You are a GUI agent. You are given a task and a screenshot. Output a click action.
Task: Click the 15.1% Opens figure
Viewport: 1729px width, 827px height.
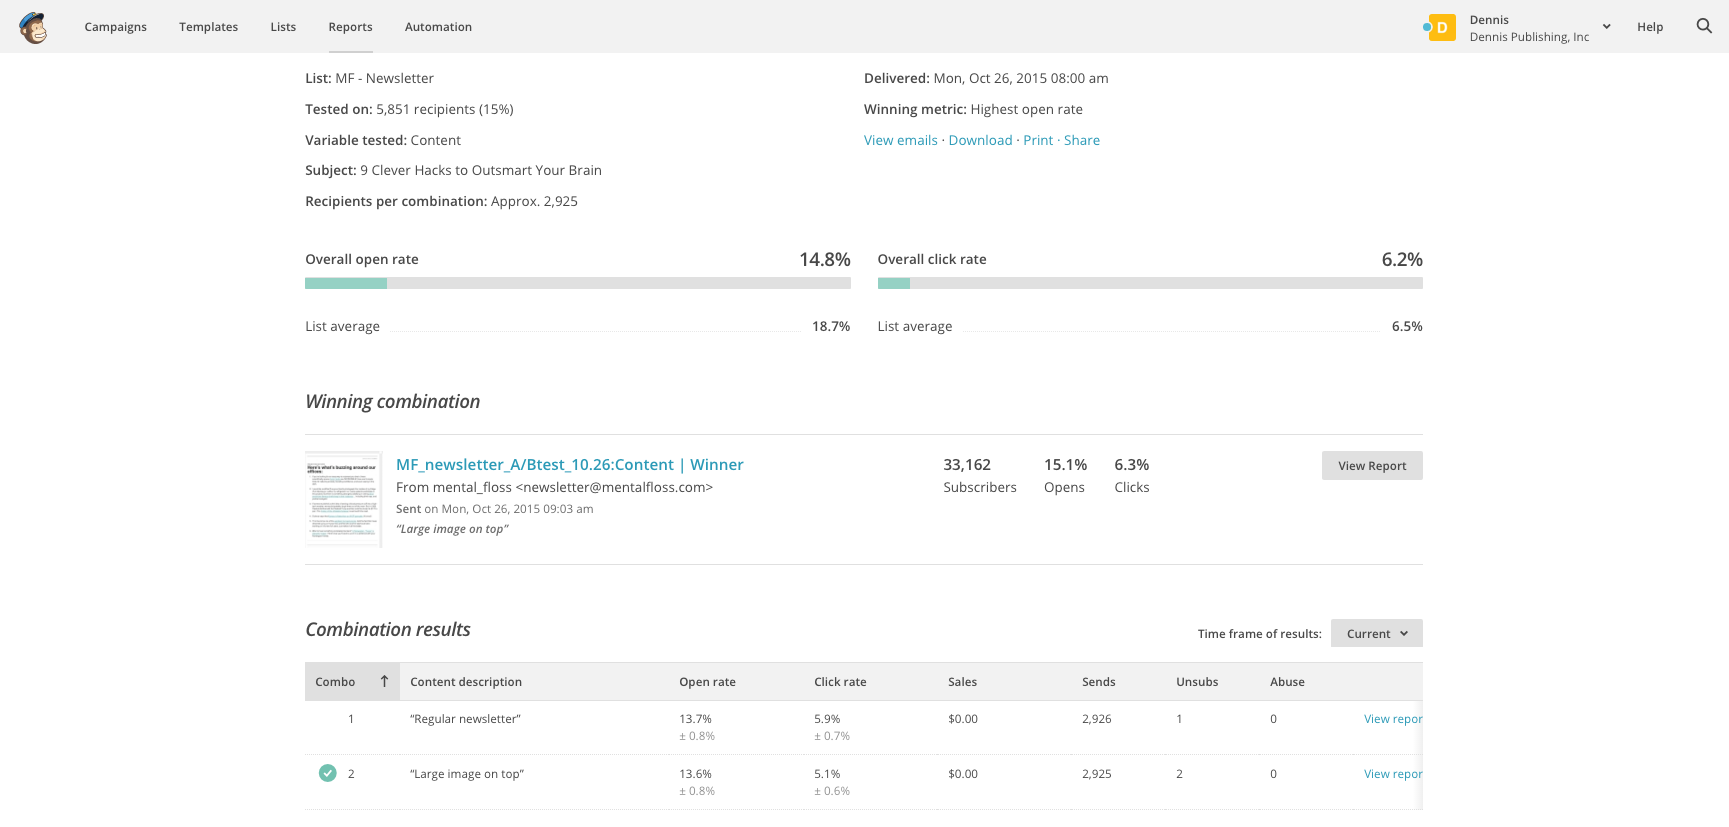pyautogui.click(x=1065, y=465)
